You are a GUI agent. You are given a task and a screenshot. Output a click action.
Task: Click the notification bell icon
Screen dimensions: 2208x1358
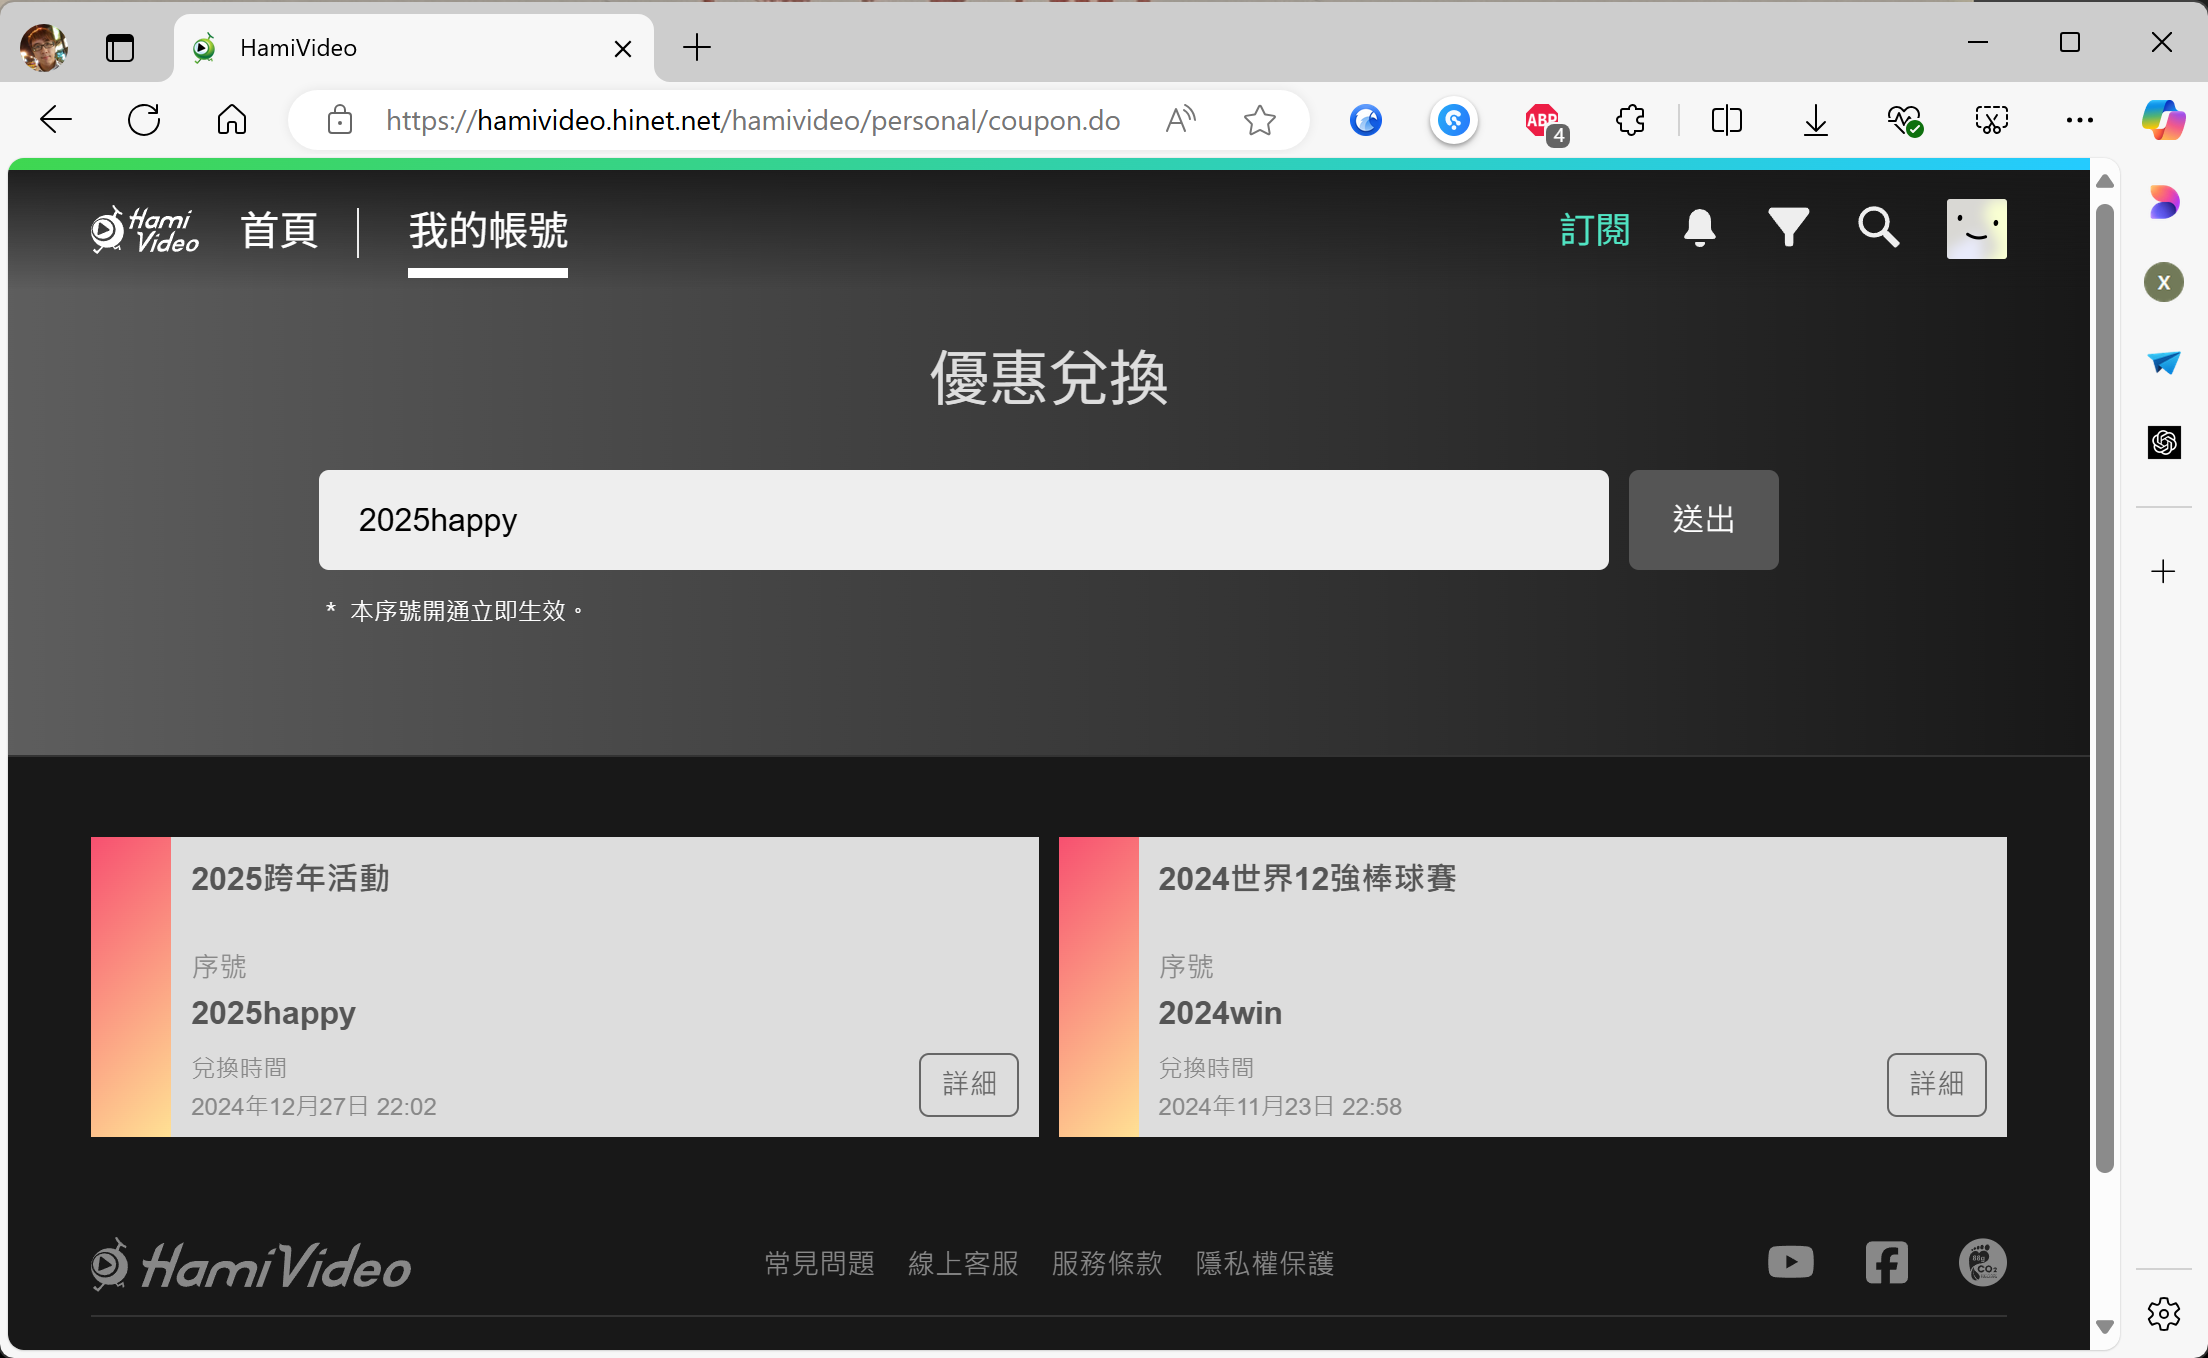pos(1699,228)
